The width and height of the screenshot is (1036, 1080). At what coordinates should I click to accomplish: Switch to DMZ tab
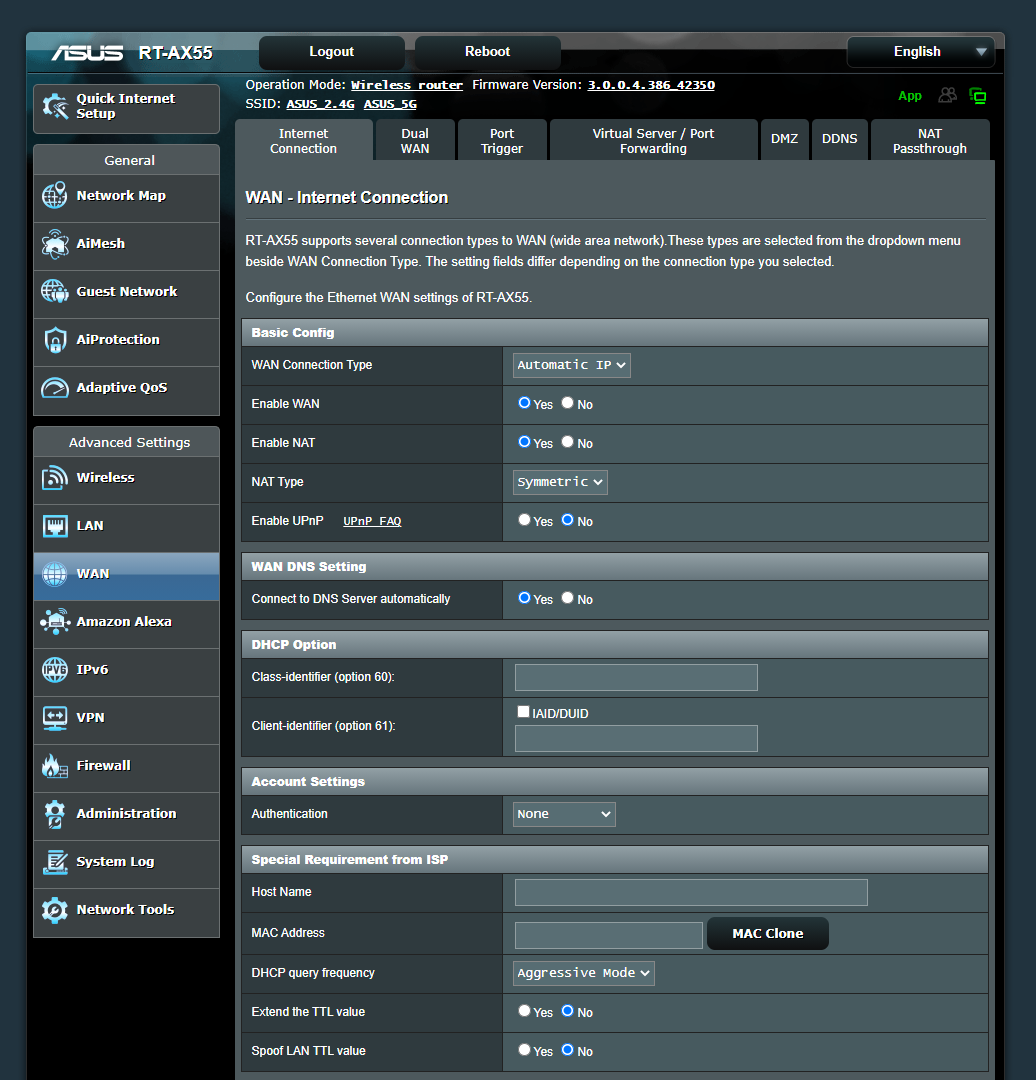point(785,139)
